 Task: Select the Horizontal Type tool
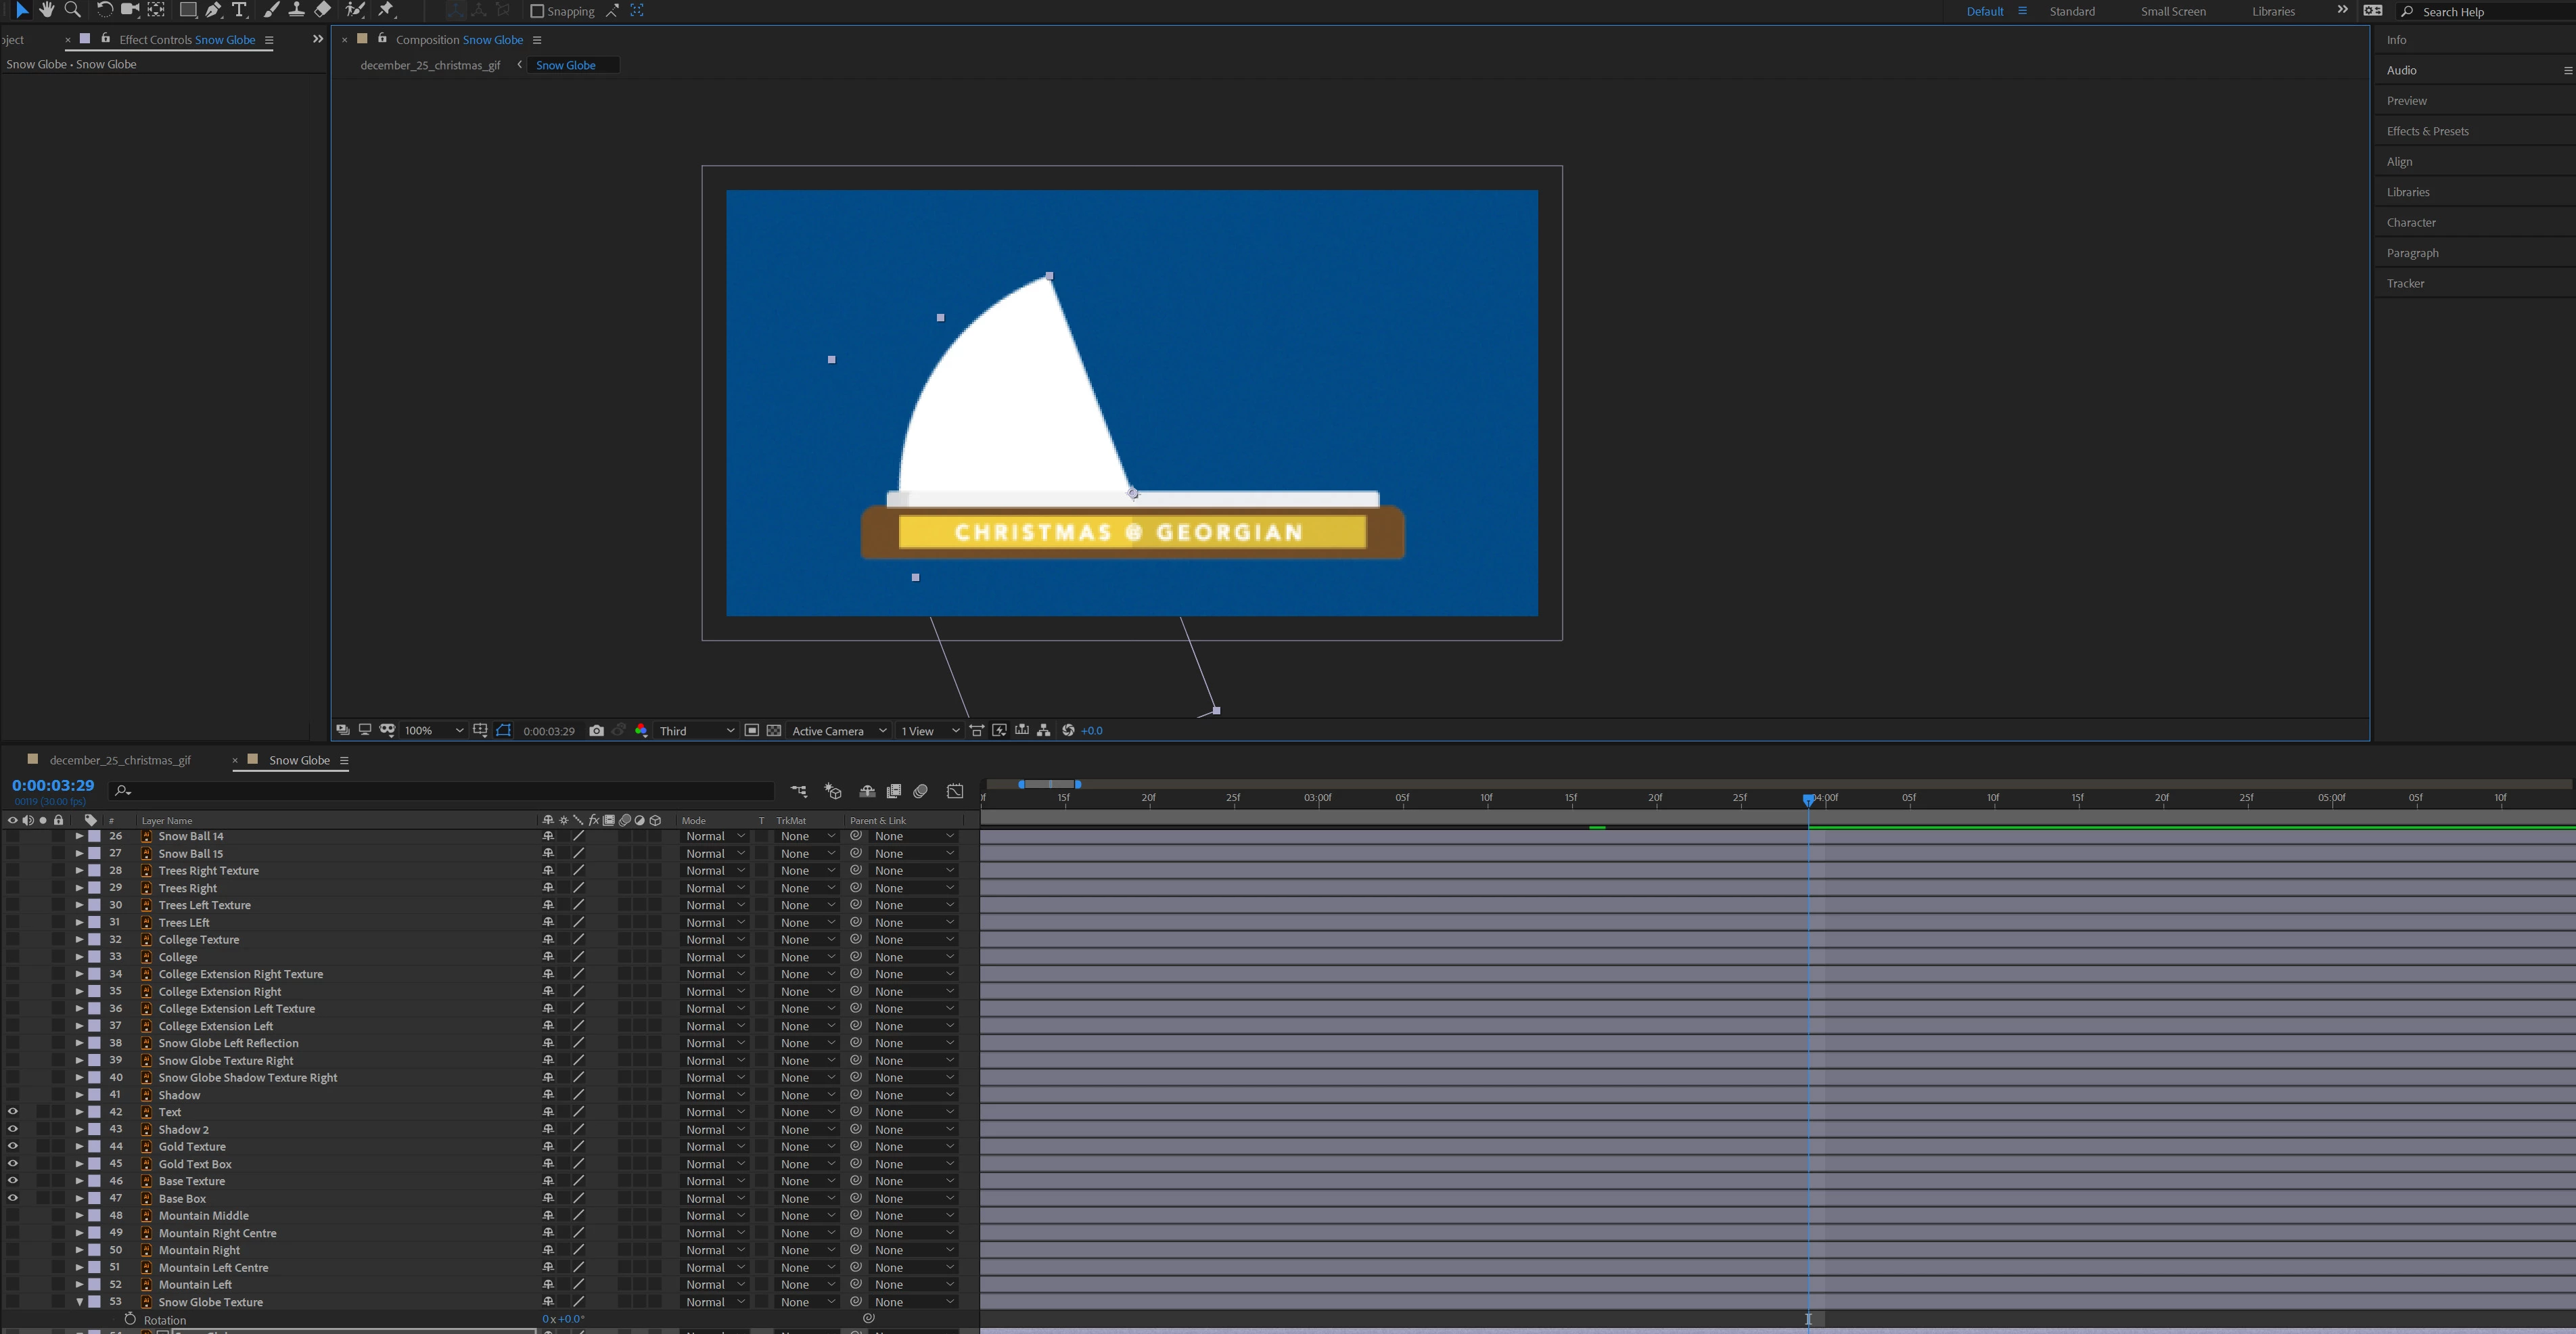(x=239, y=10)
